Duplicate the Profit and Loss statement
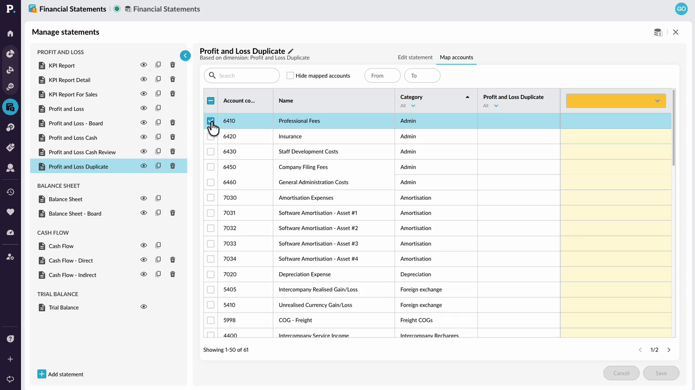This screenshot has width=695, height=390. tap(158, 108)
